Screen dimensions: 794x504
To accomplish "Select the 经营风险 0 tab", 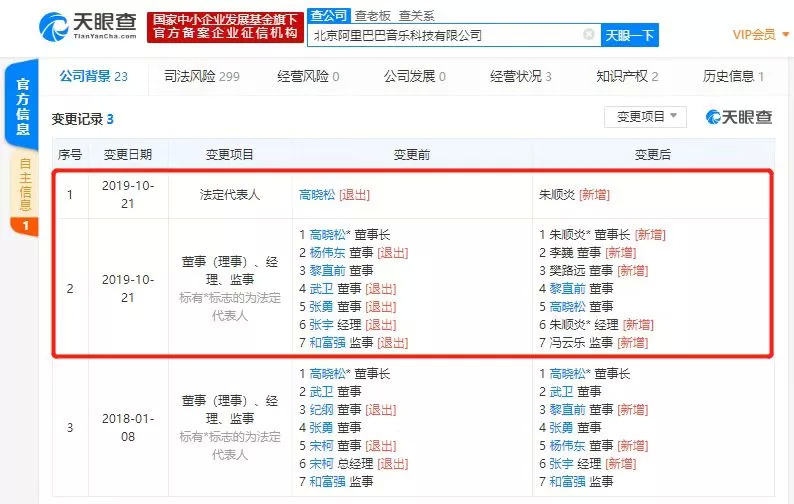I will (x=308, y=76).
